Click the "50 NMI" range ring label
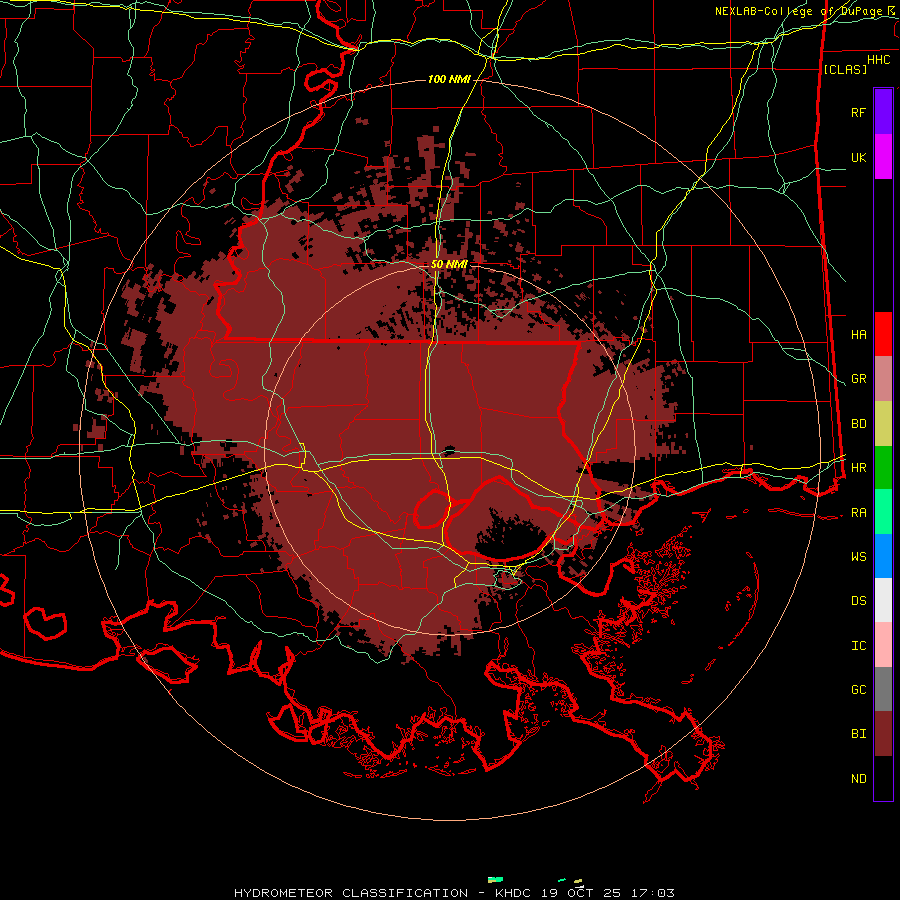 pos(449,264)
